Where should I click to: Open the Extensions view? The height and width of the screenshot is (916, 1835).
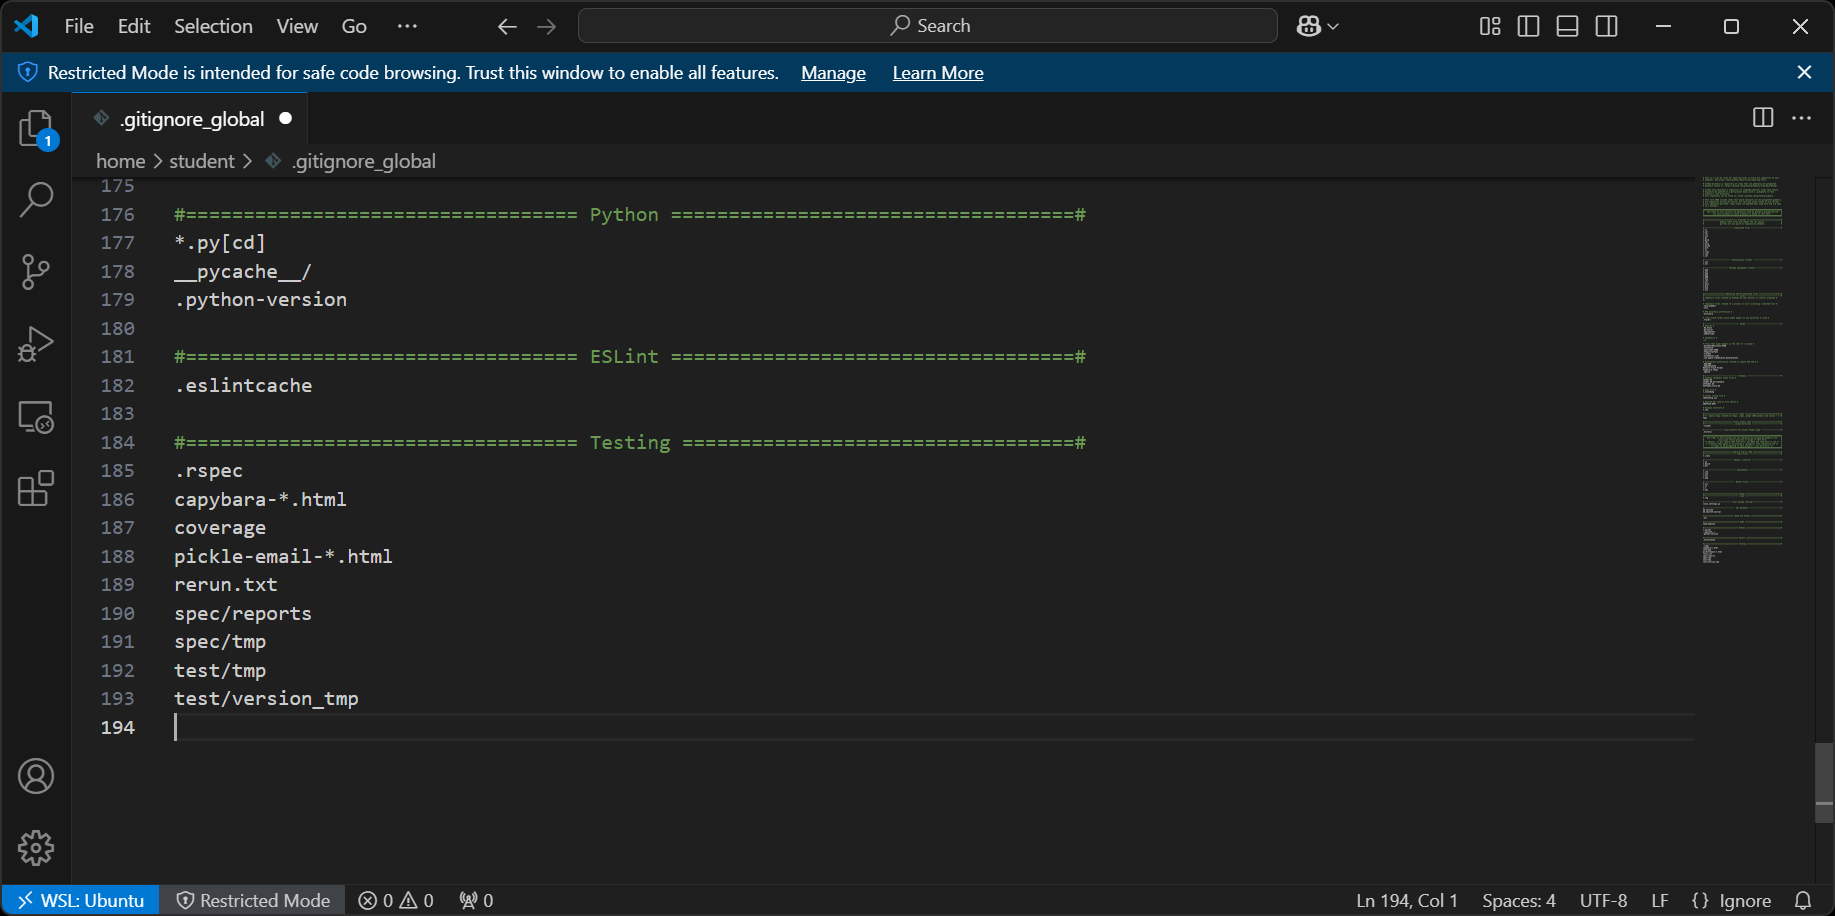[36, 489]
